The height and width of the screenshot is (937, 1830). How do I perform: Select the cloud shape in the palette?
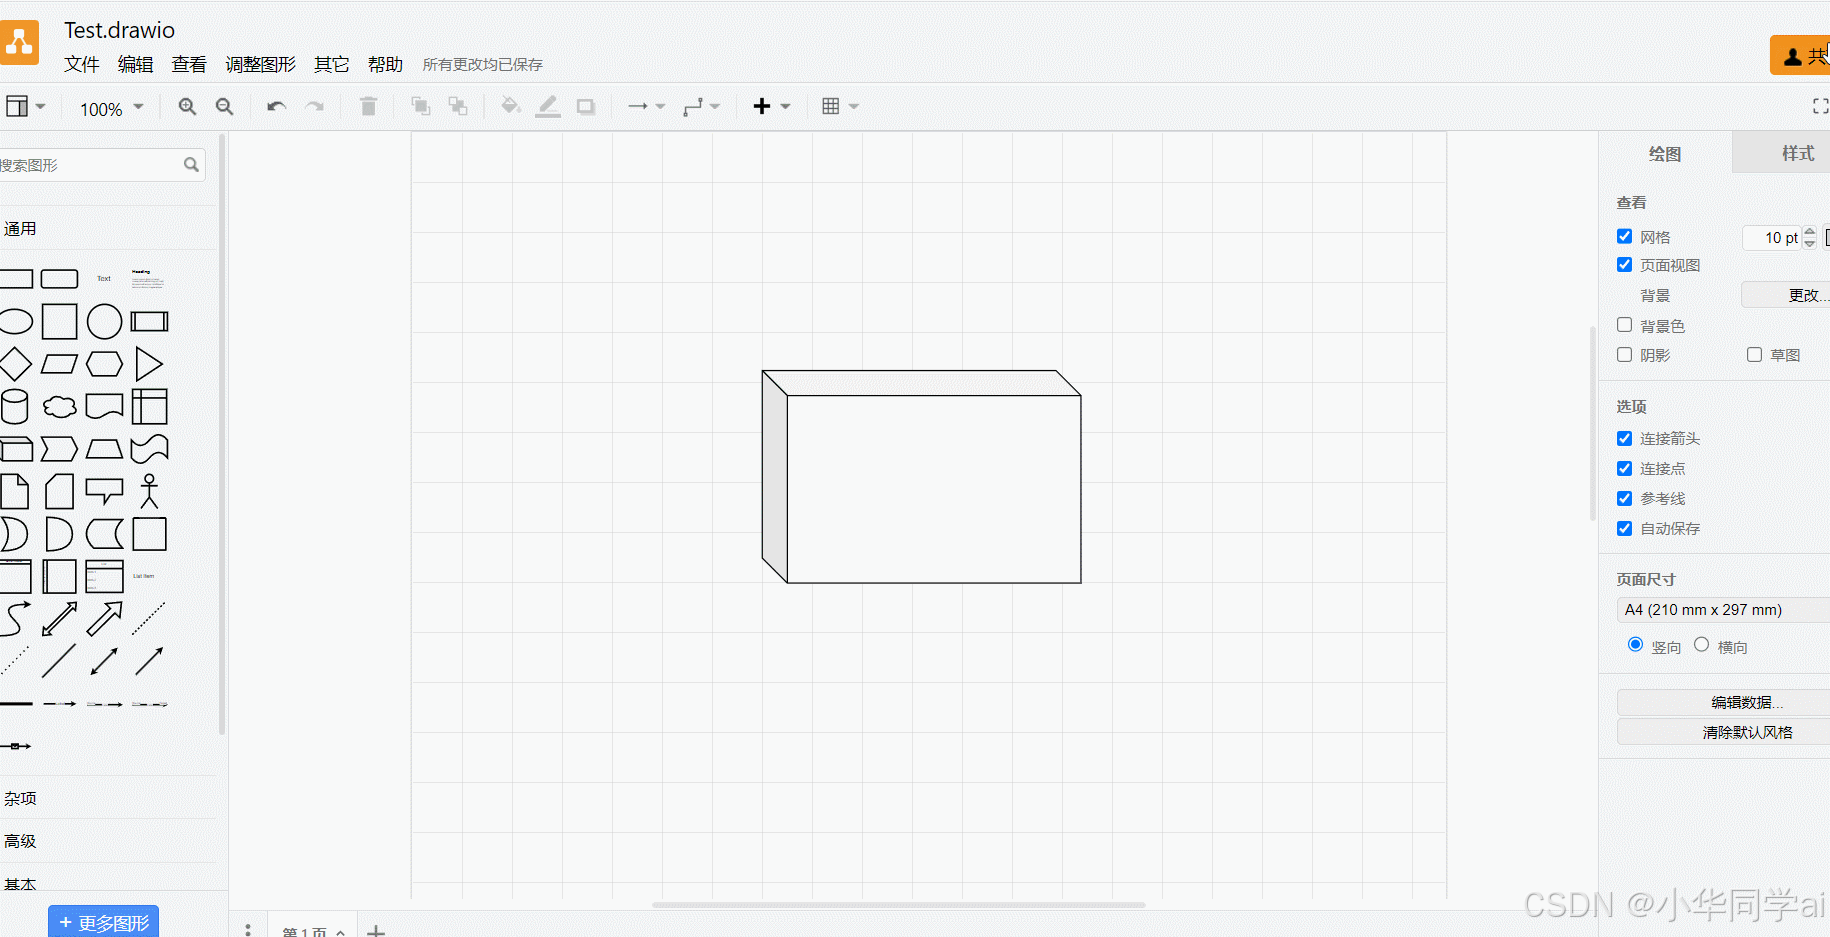tap(60, 407)
